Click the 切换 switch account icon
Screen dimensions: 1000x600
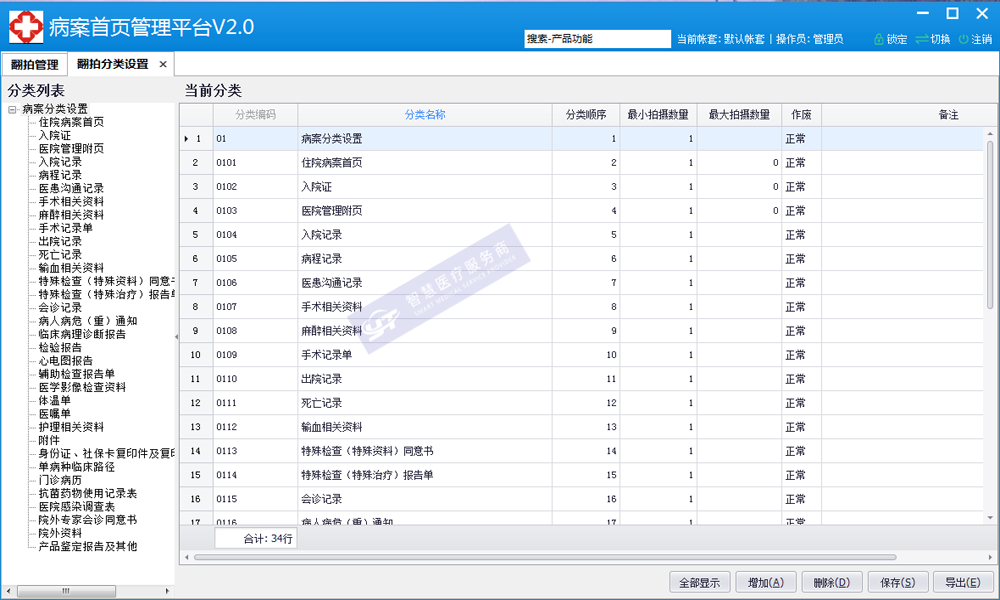(x=922, y=39)
